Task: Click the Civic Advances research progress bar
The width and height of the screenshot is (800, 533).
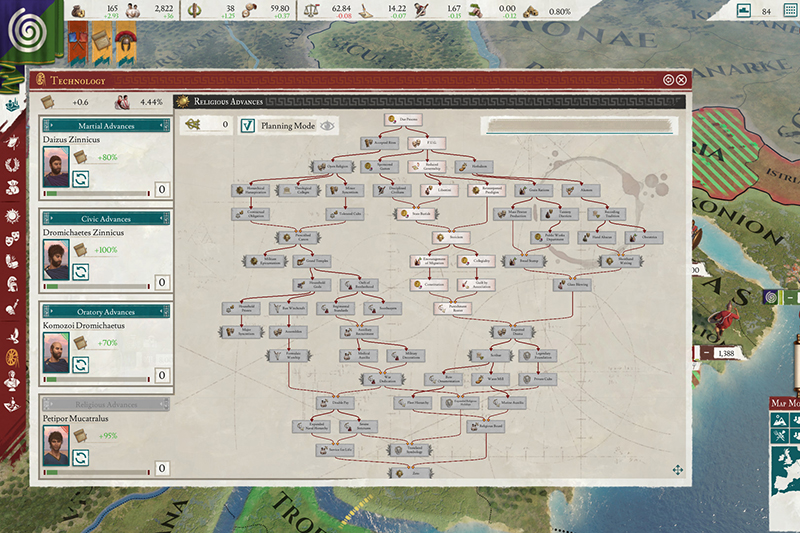Action: [x=97, y=286]
